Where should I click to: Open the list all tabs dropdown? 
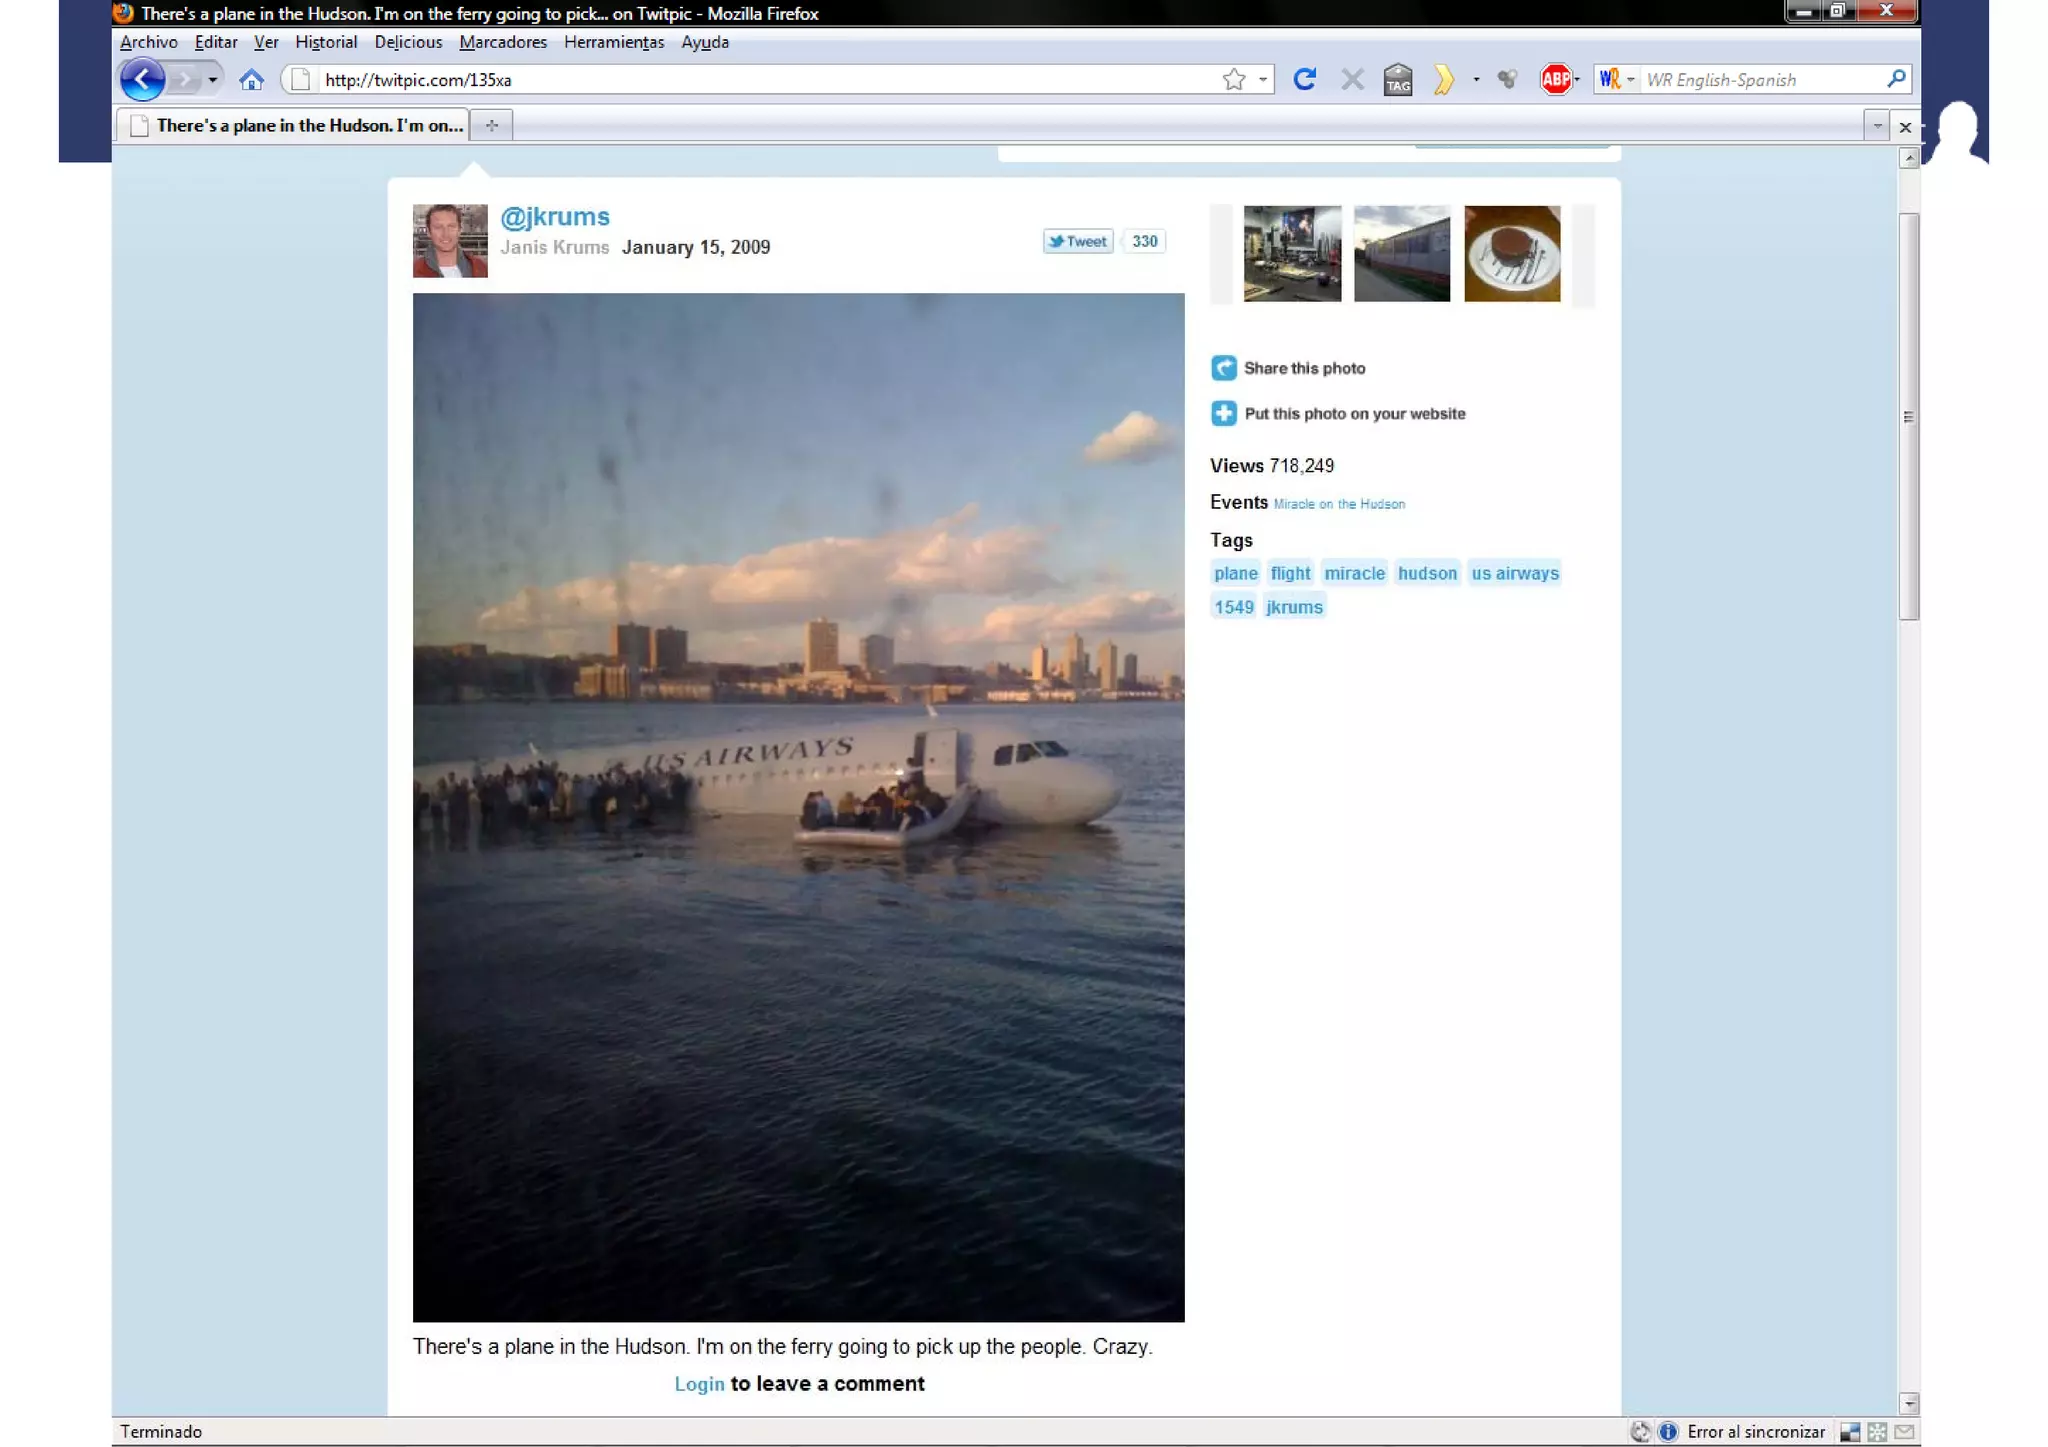(1876, 126)
